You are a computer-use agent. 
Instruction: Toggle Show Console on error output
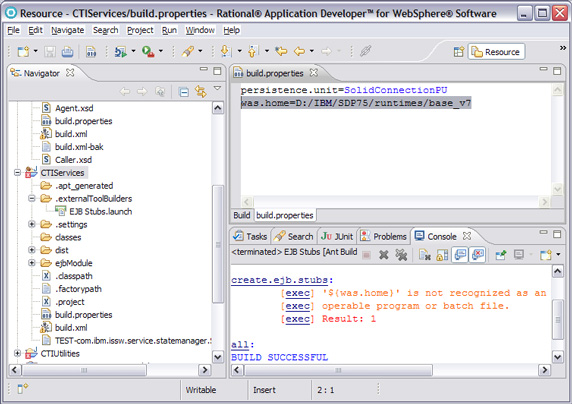point(478,254)
